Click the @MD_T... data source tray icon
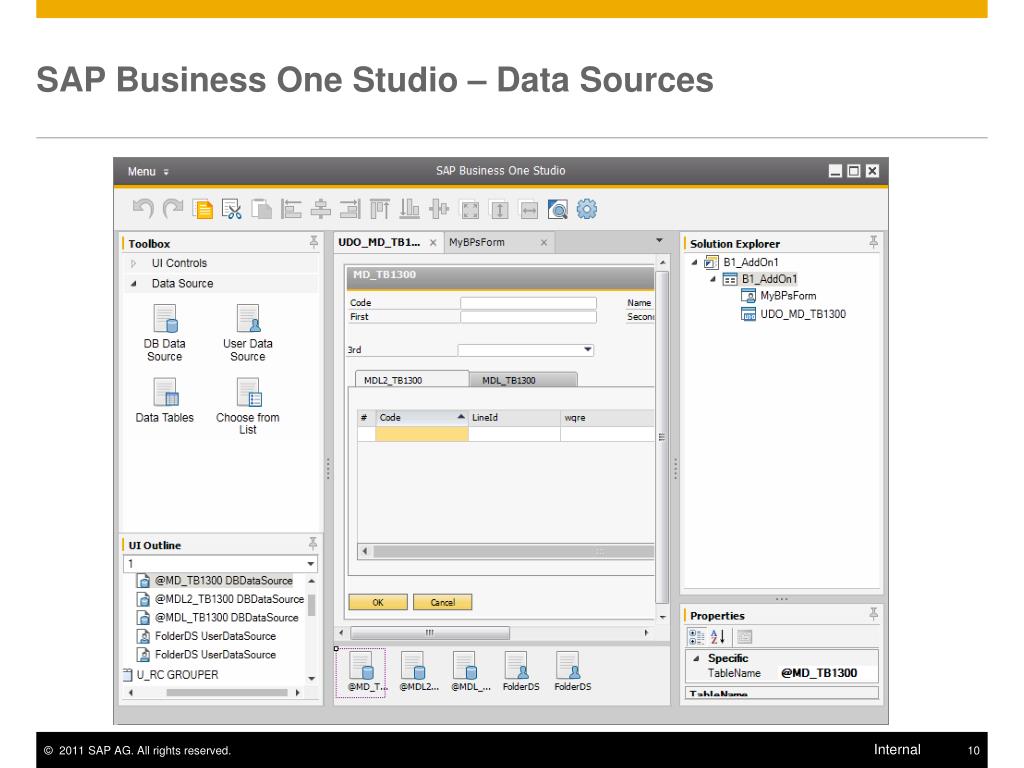Viewport: 1024px width, 768px height. pos(361,672)
